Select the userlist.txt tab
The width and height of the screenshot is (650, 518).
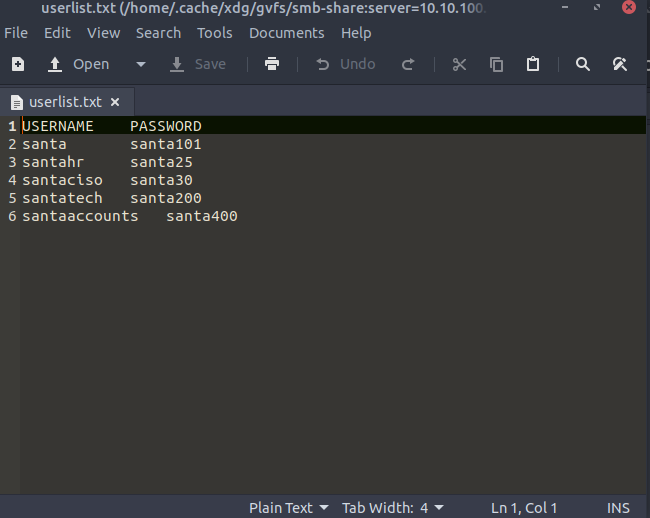(x=63, y=102)
